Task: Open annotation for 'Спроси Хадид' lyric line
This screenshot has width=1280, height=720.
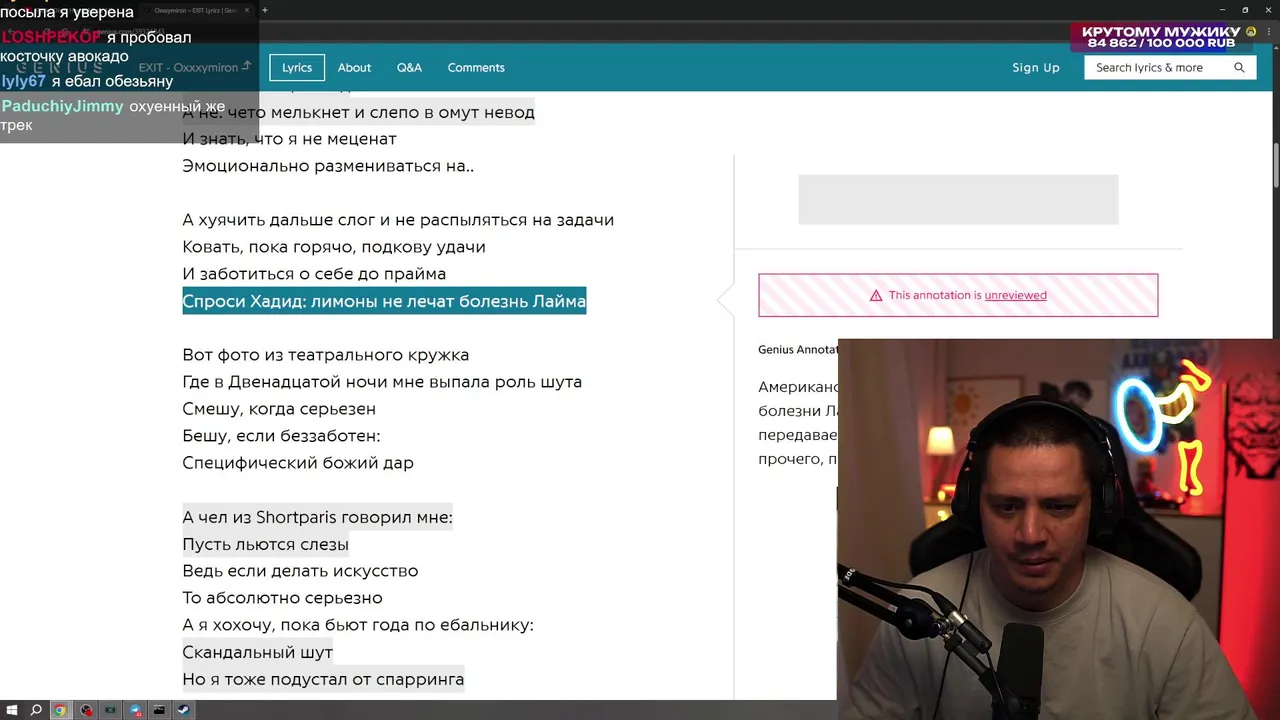Action: coord(384,301)
